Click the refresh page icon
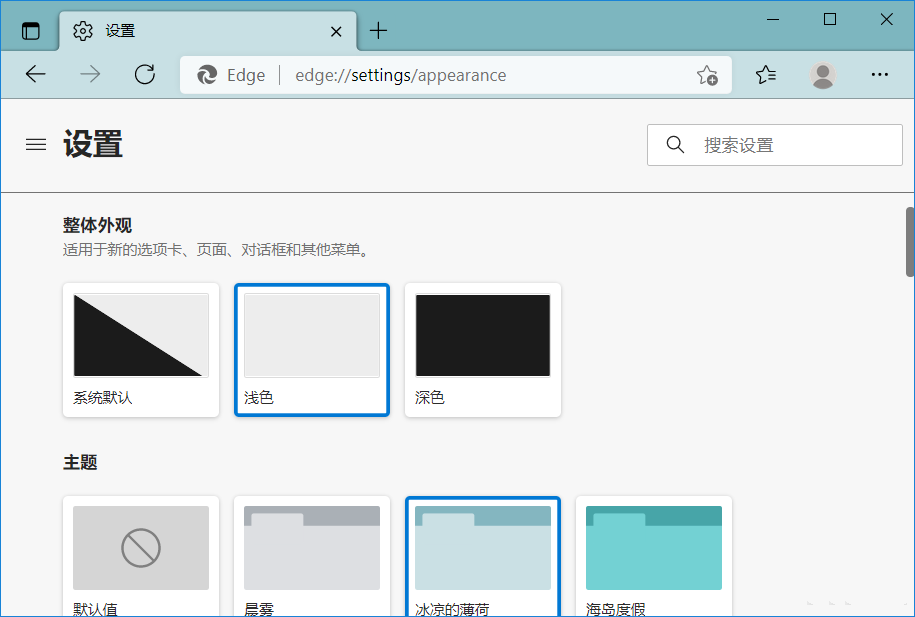 [144, 74]
